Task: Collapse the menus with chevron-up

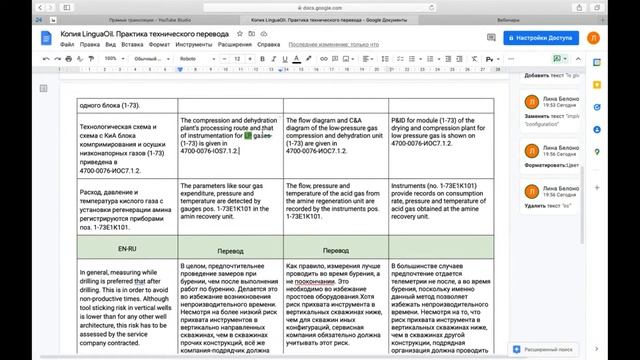Action: point(578,59)
